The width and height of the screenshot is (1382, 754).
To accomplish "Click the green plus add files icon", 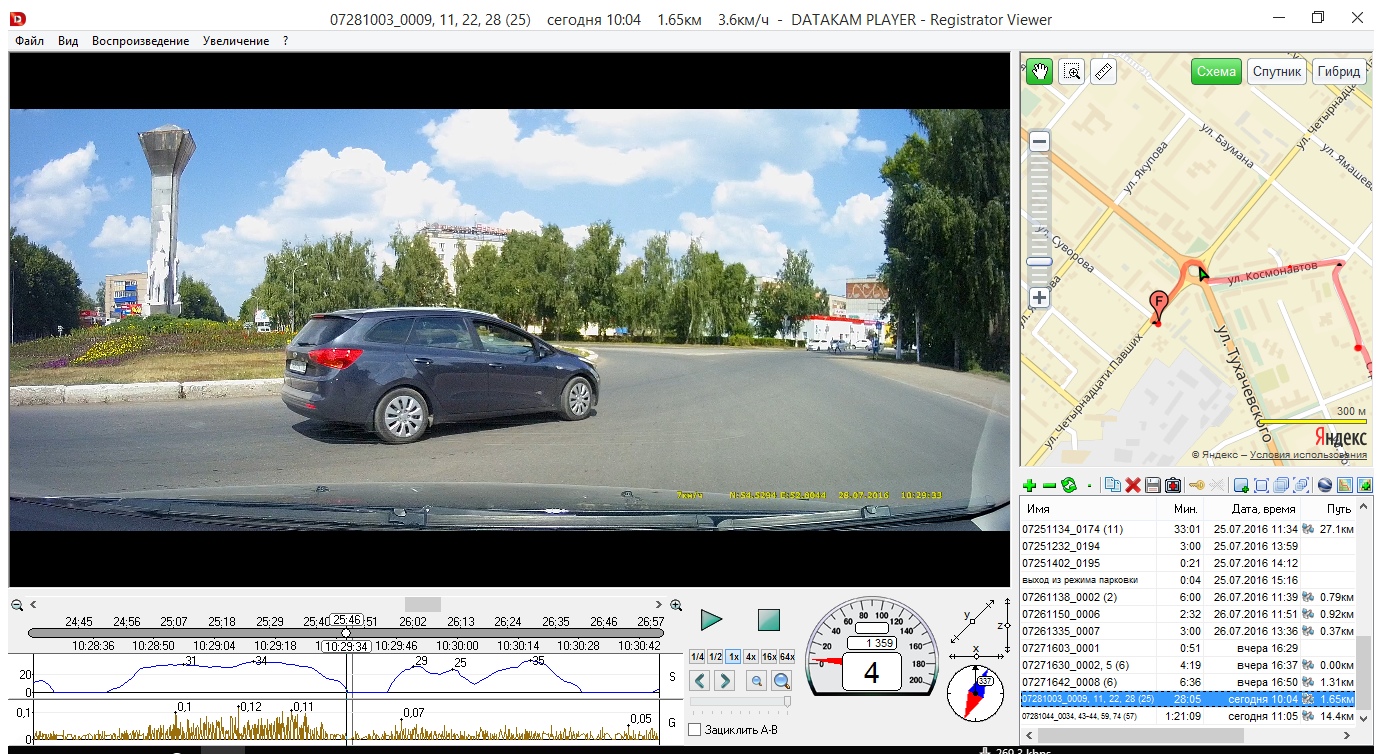I will pyautogui.click(x=1029, y=485).
